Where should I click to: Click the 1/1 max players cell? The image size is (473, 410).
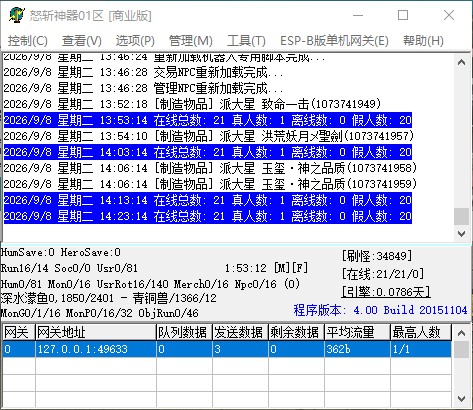(x=421, y=349)
